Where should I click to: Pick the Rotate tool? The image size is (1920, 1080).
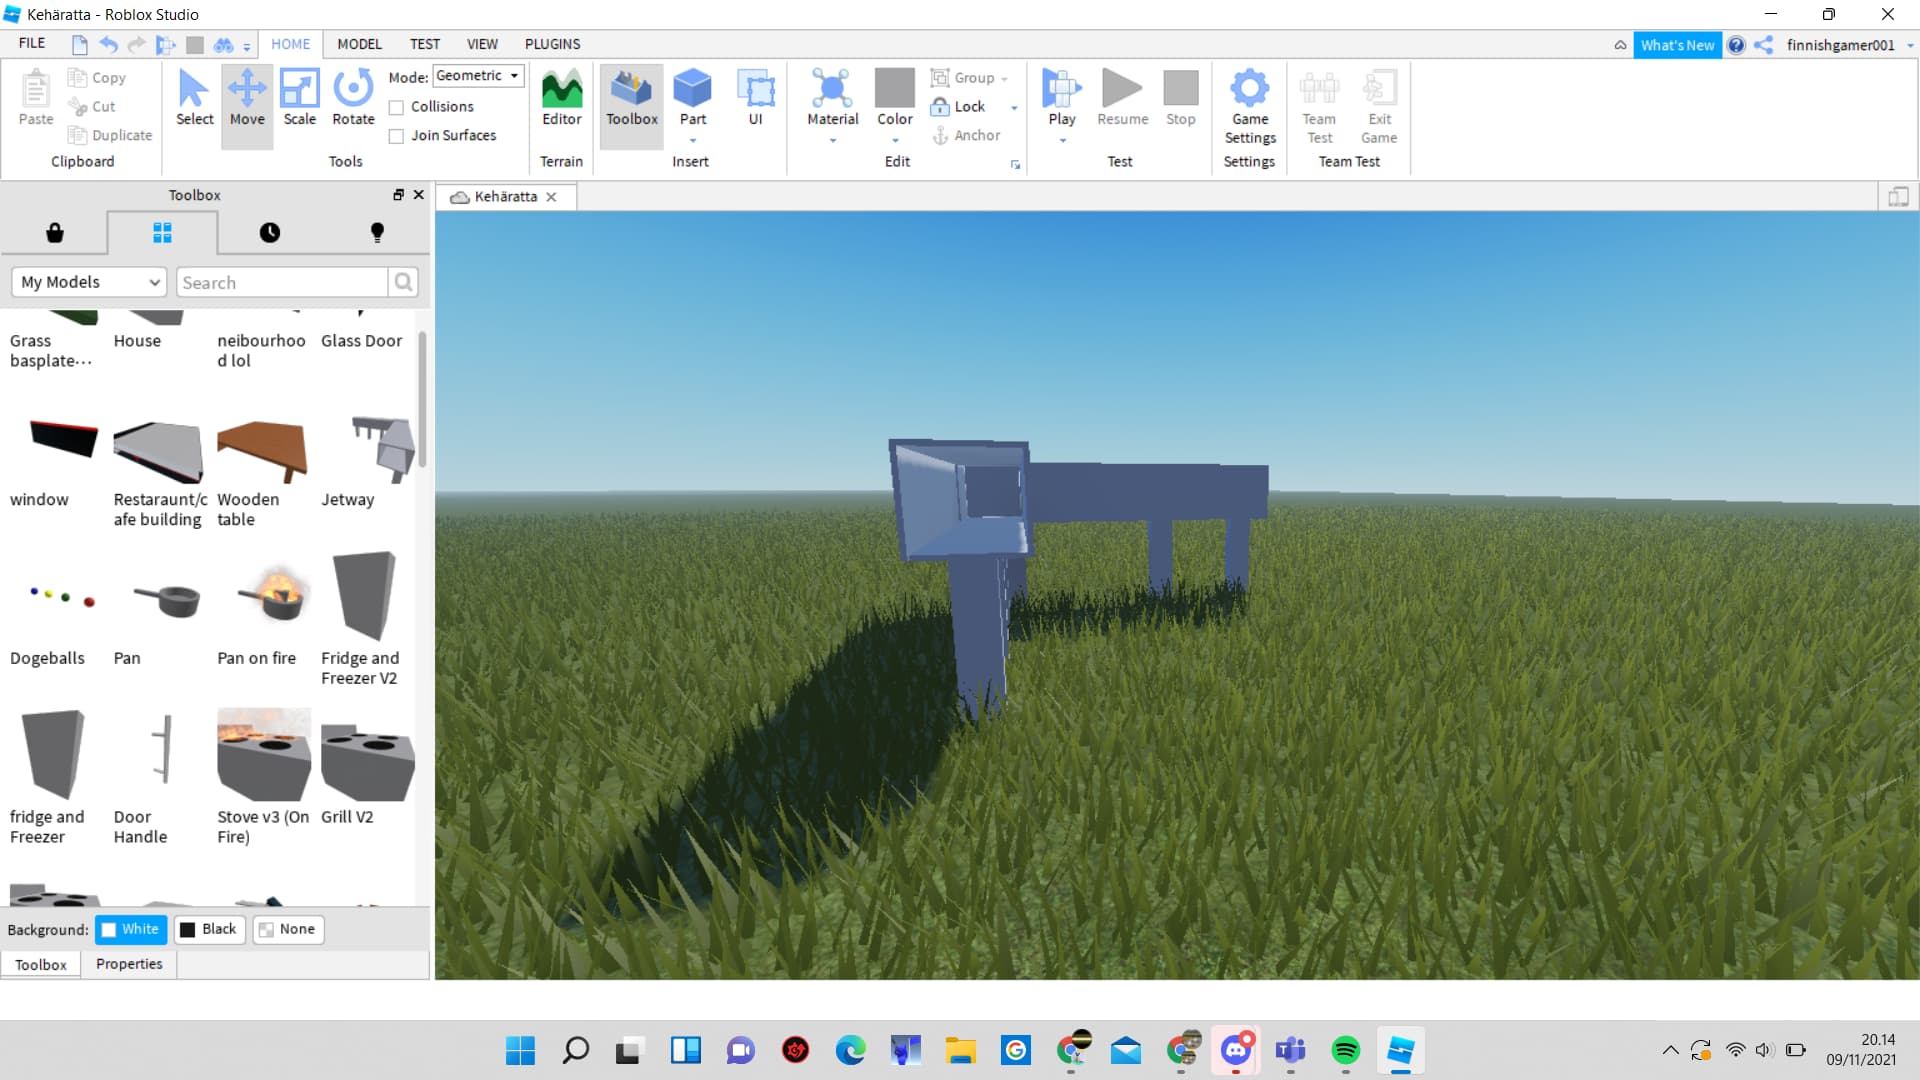(x=353, y=98)
